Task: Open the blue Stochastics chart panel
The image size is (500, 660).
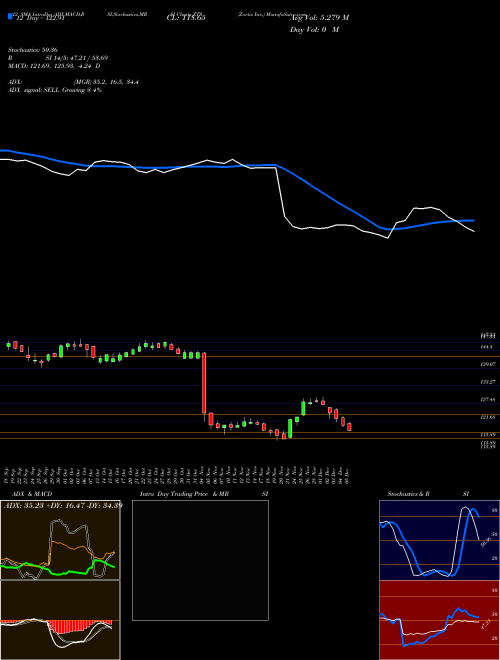Action: coord(439,540)
